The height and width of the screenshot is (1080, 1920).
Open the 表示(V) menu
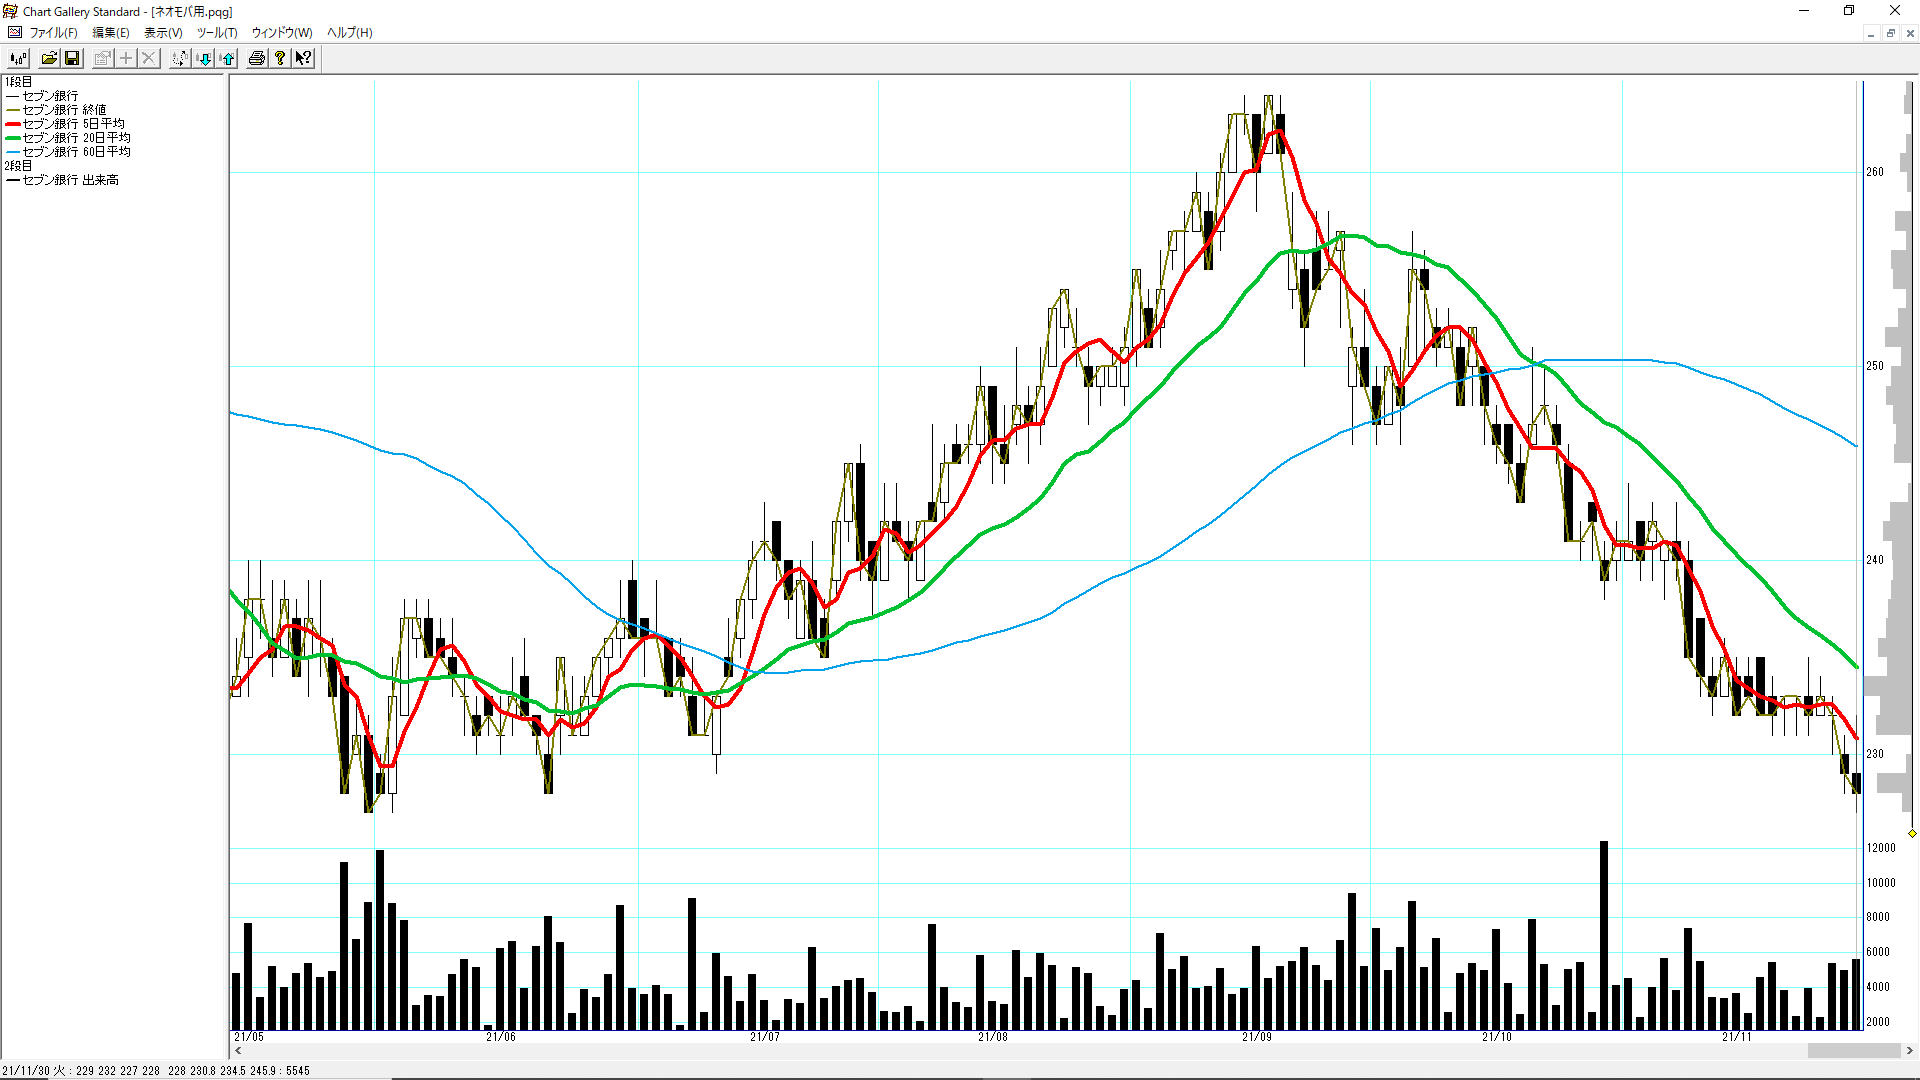(163, 33)
